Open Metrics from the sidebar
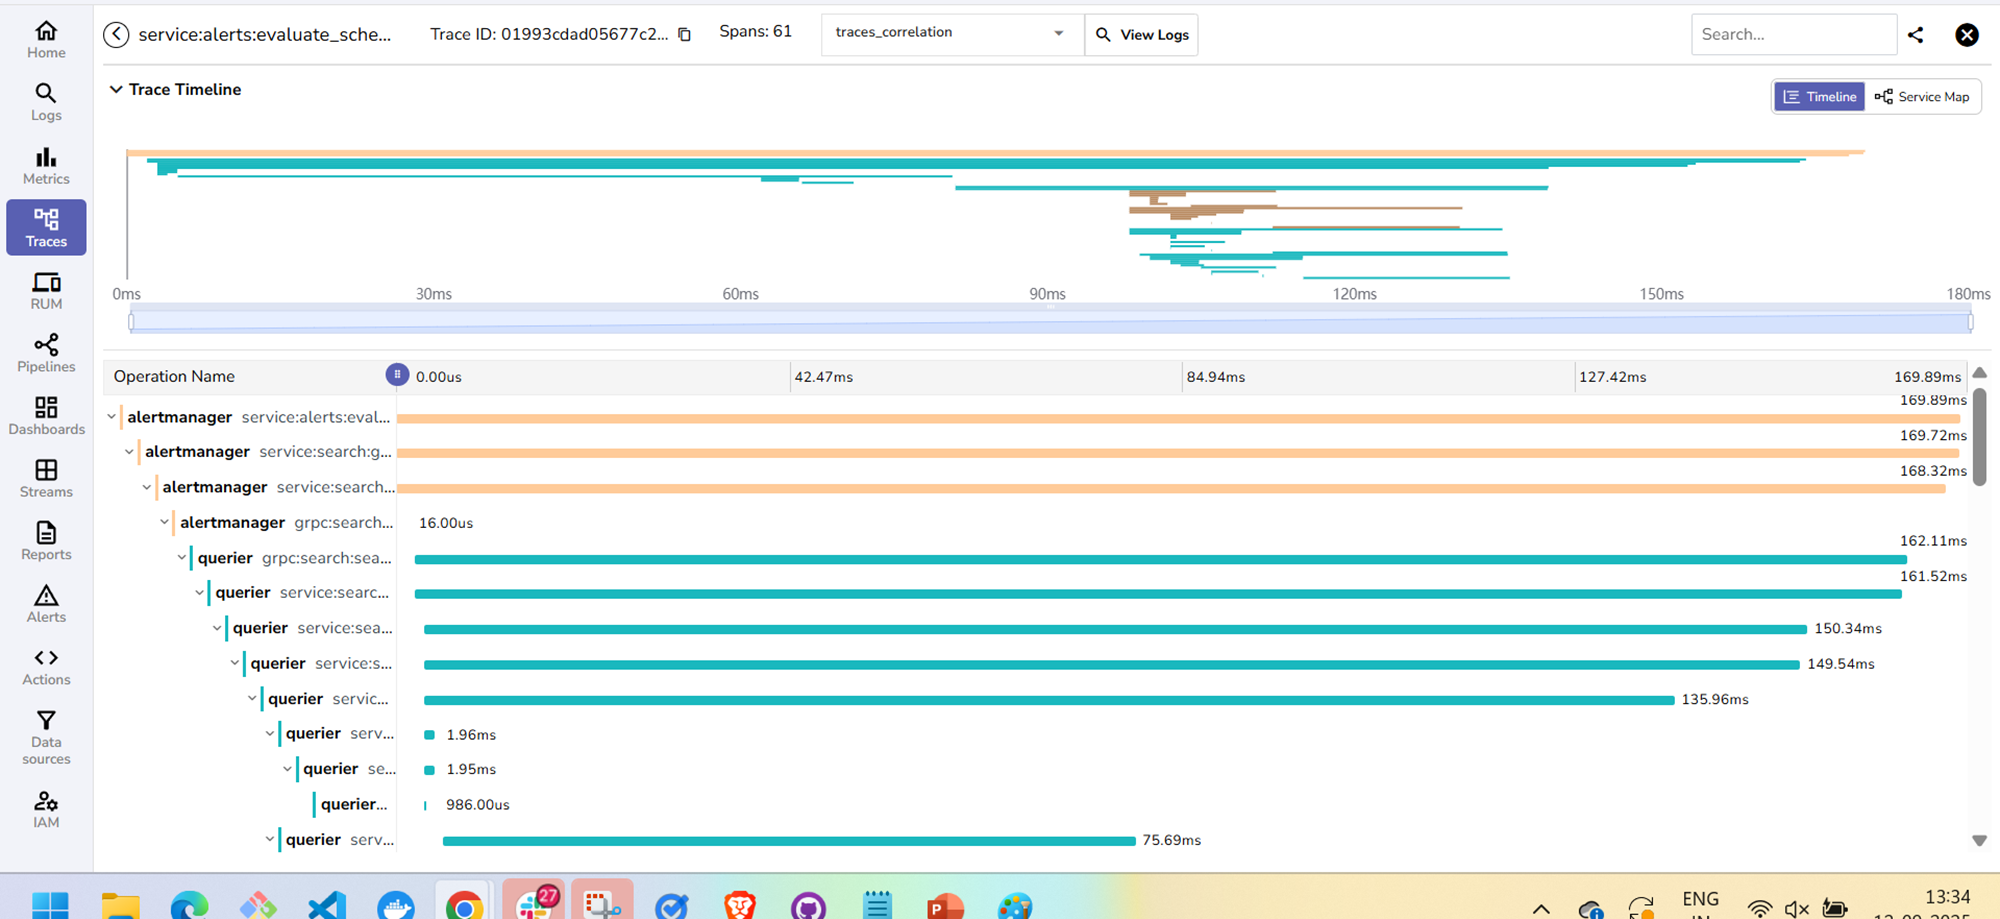This screenshot has width=2000, height=919. pos(46,165)
